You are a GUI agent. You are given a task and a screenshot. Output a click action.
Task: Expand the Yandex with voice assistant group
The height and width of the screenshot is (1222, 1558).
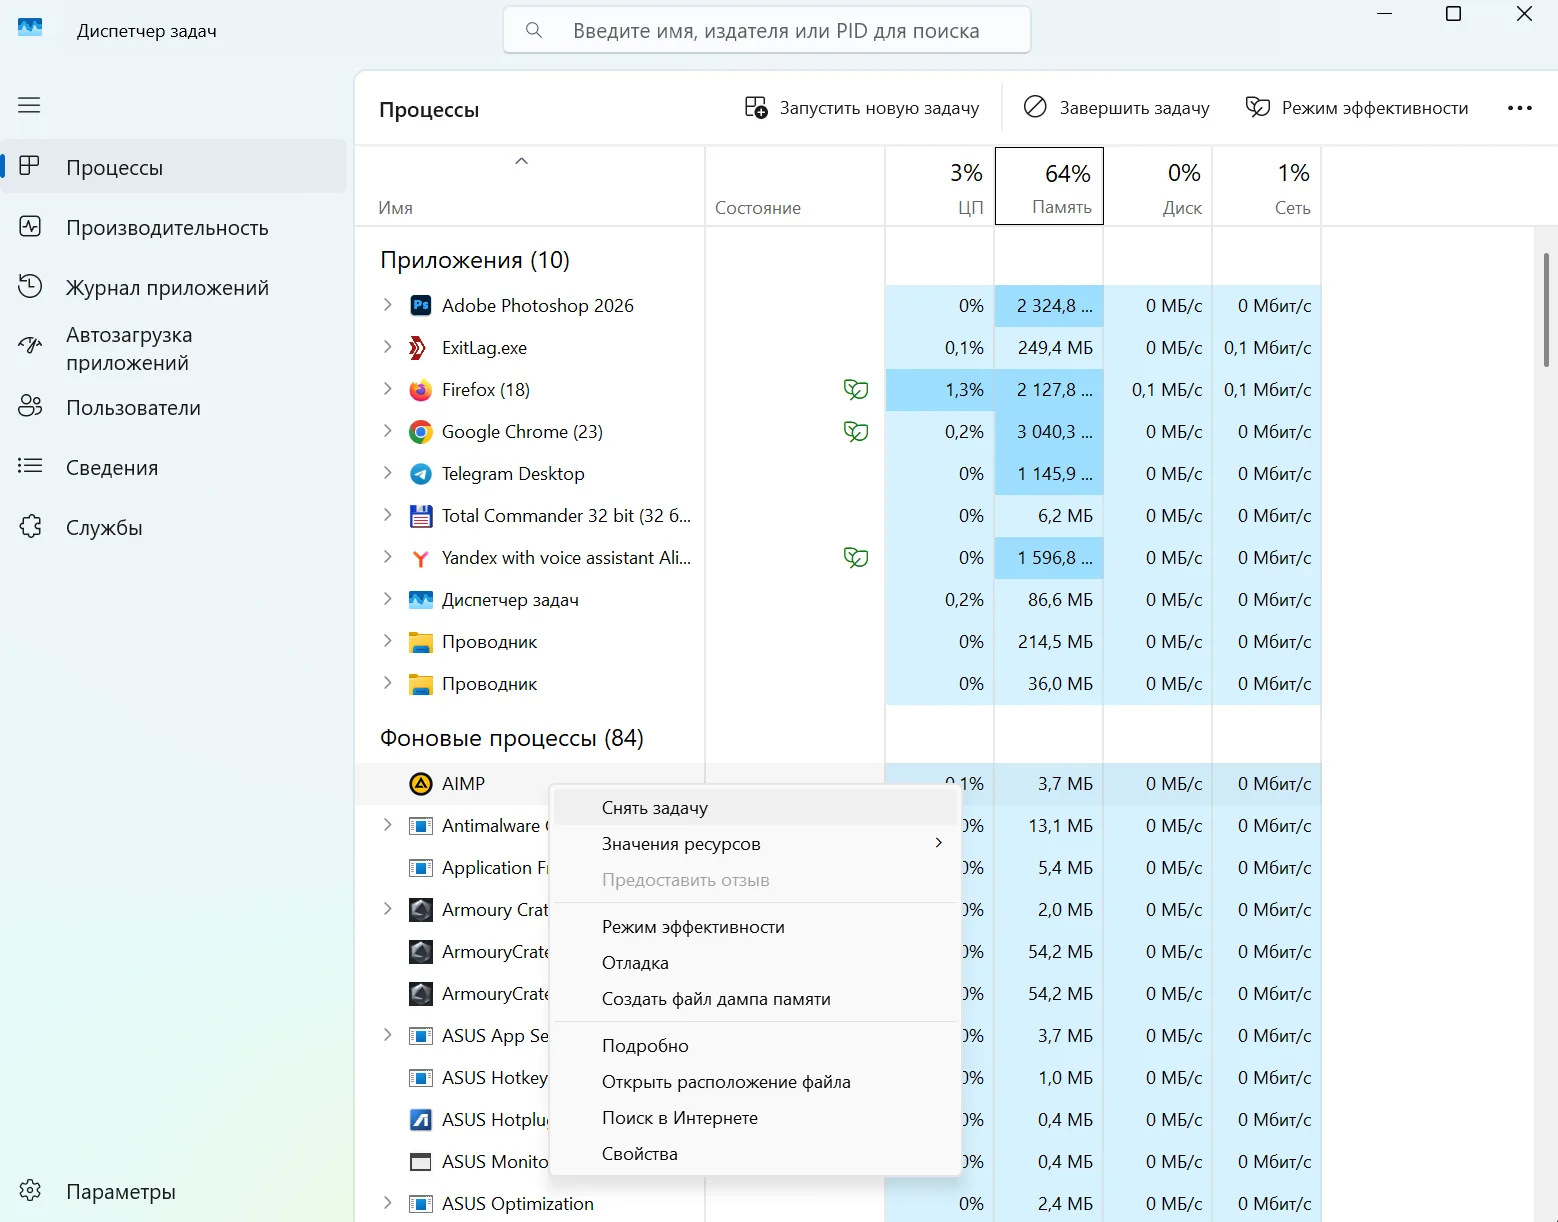(x=387, y=557)
